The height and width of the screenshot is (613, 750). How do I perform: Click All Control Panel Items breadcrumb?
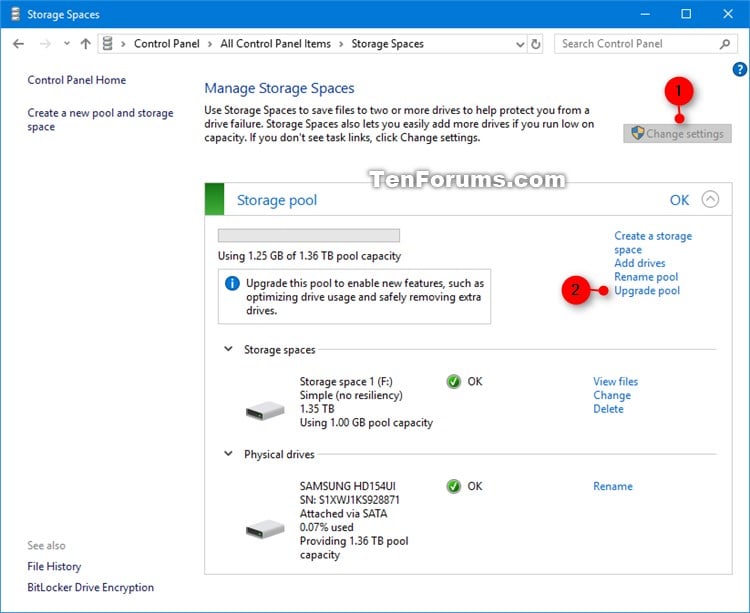click(276, 44)
